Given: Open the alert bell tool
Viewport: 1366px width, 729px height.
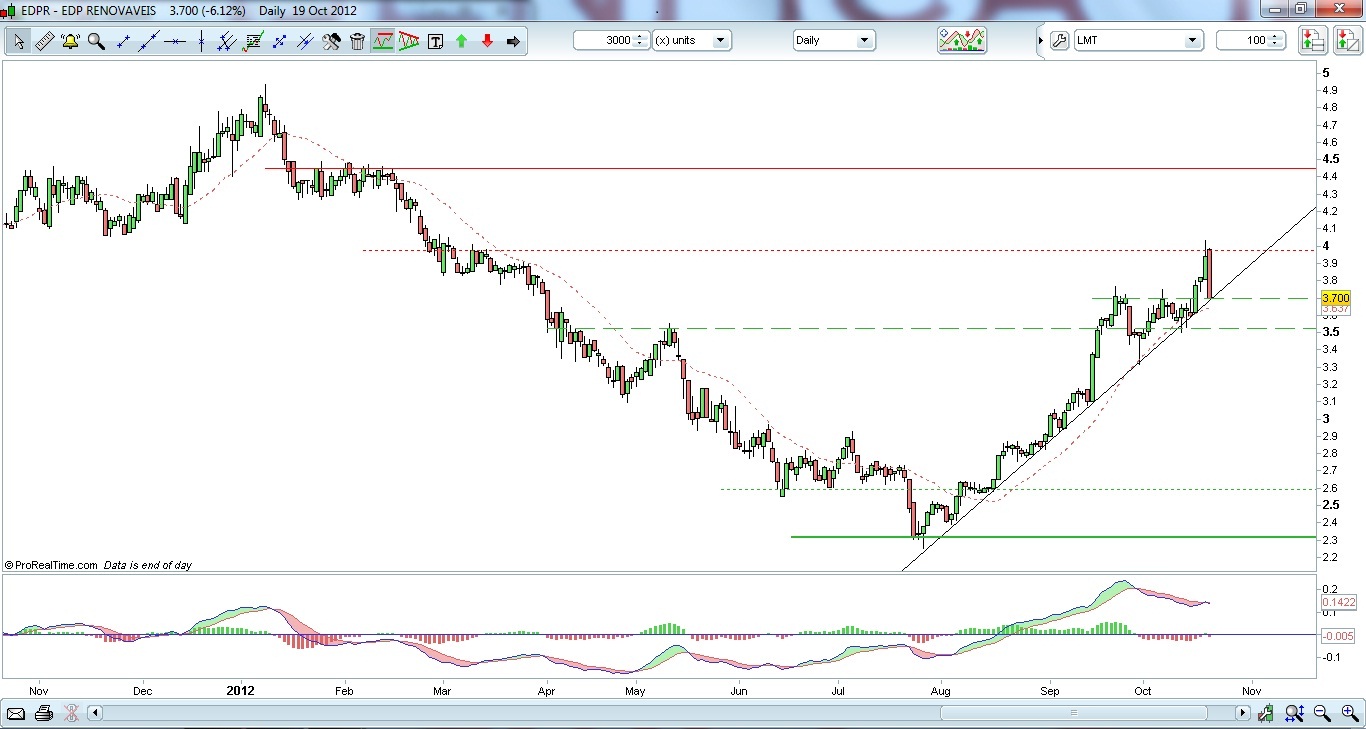Looking at the screenshot, I should [x=70, y=41].
